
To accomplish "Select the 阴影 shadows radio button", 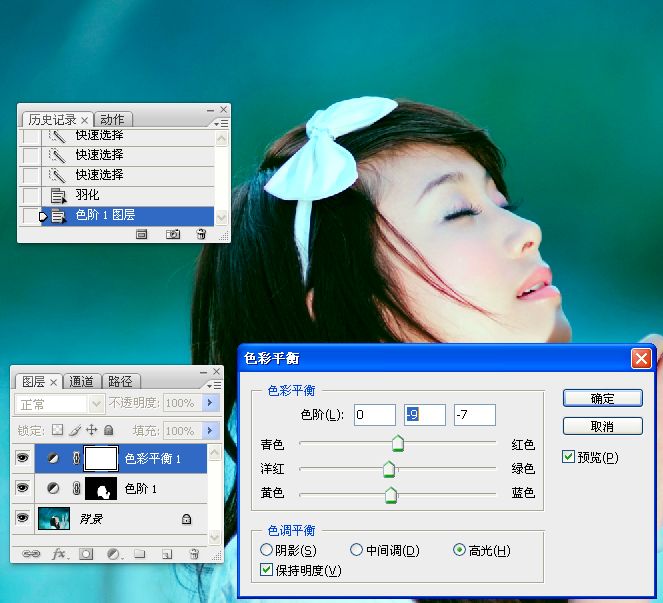I will (266, 550).
